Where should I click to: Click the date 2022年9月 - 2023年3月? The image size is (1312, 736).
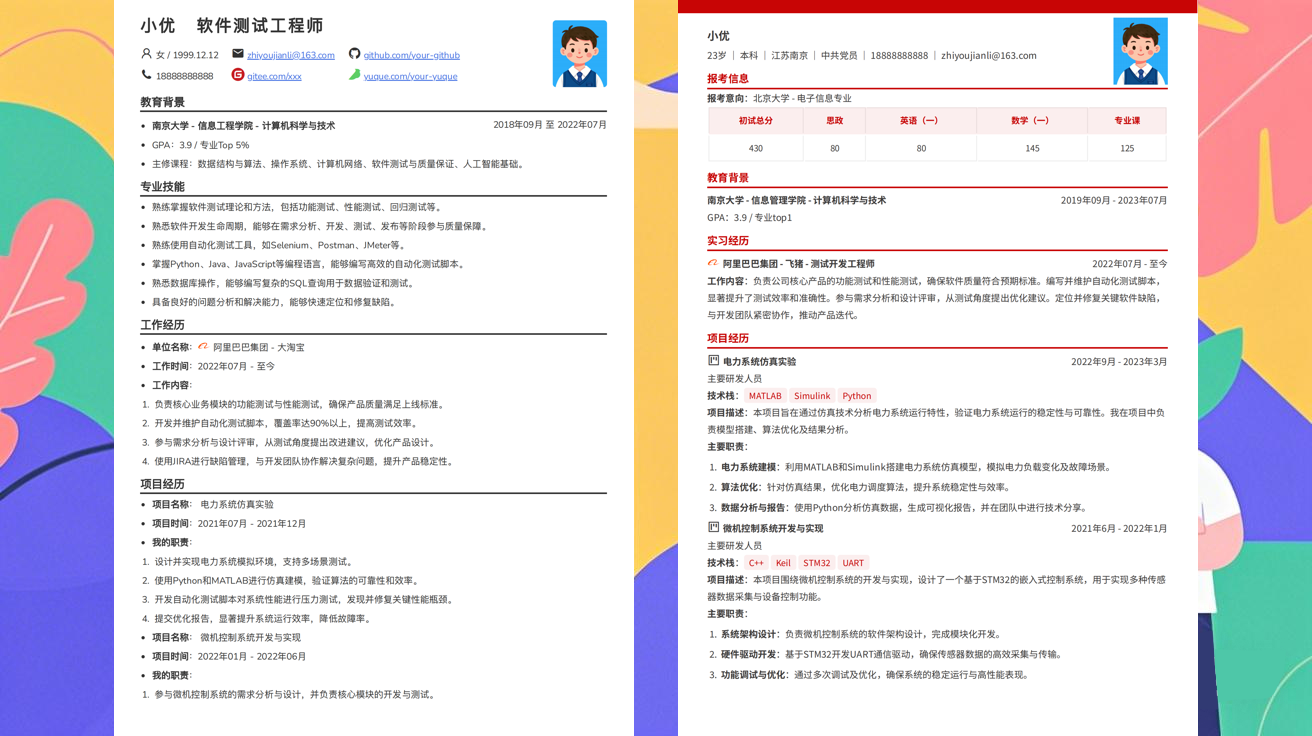tap(1119, 362)
